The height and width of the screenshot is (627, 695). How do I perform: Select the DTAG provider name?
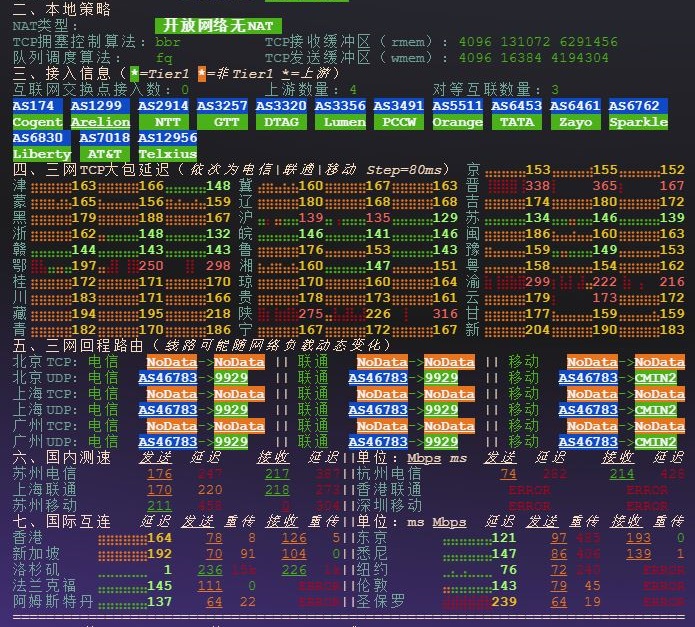(x=281, y=122)
